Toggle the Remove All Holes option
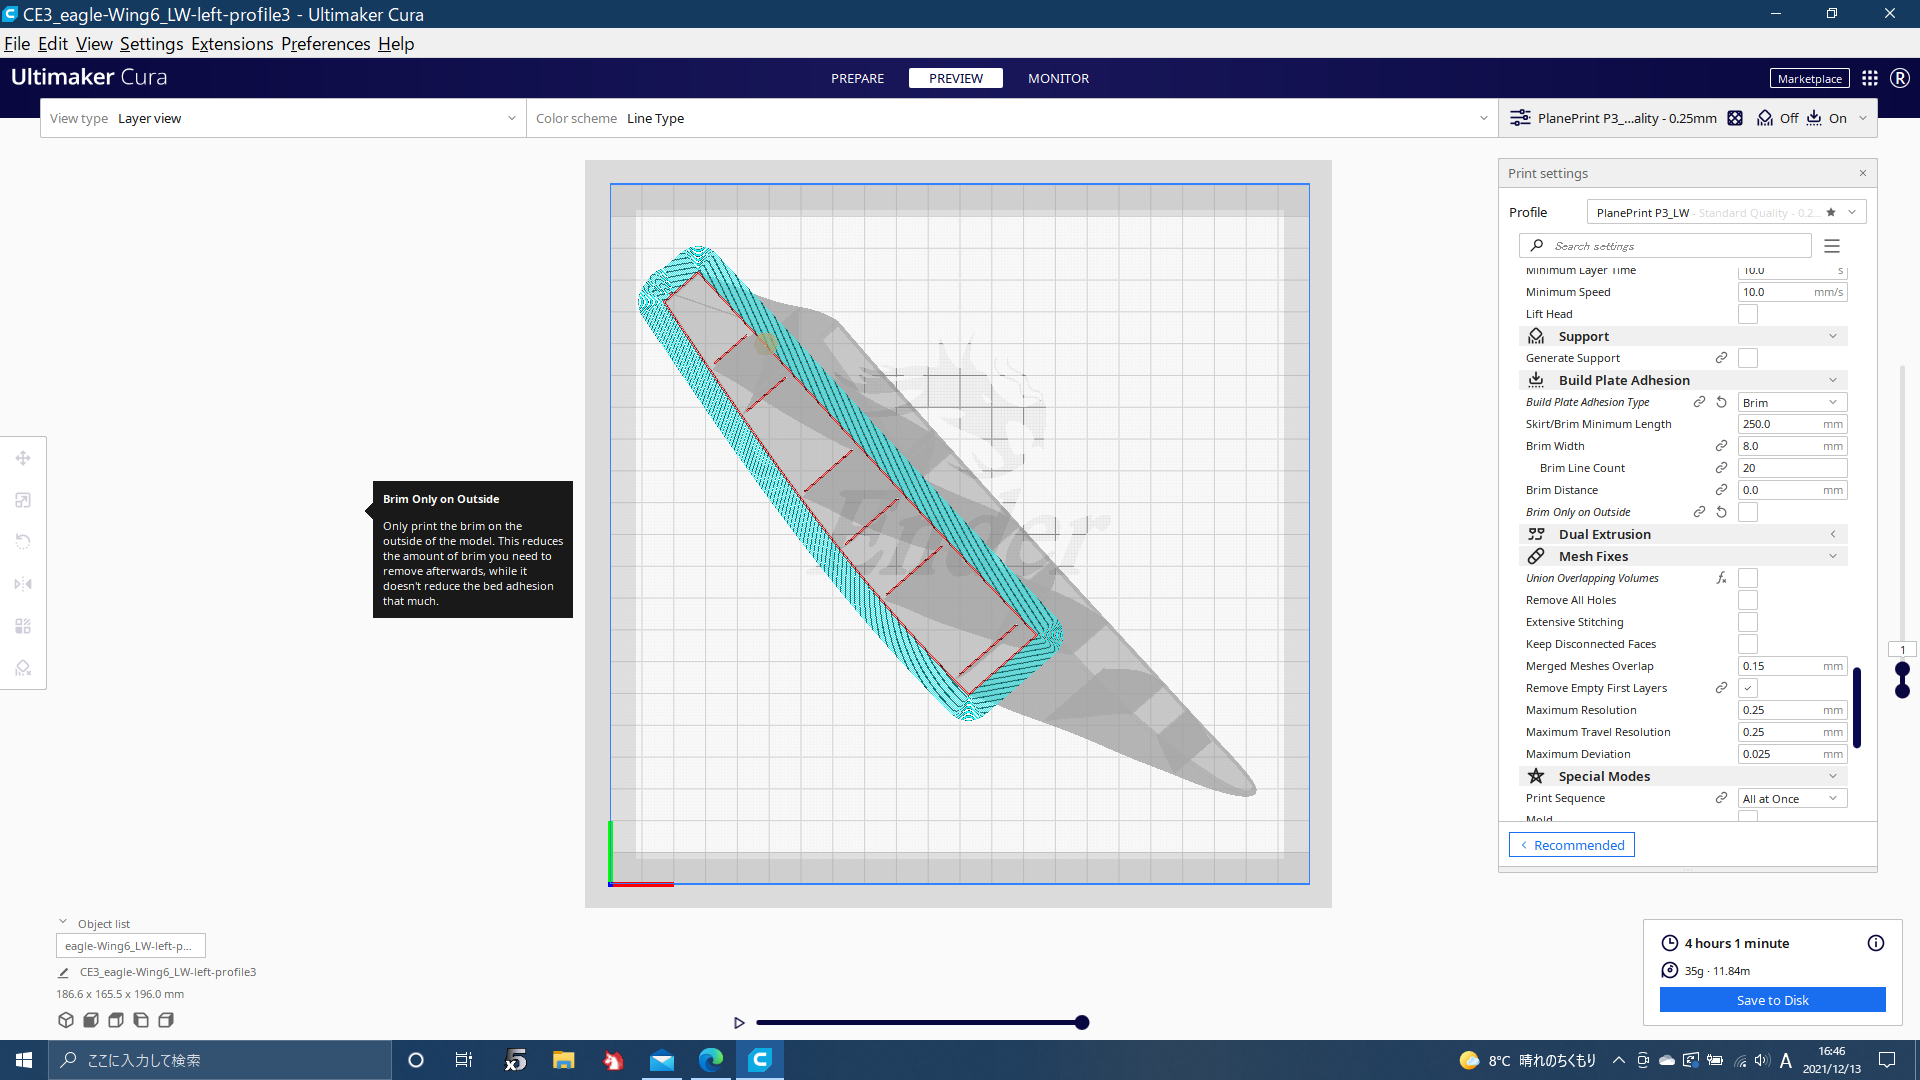The height and width of the screenshot is (1080, 1920). coord(1748,599)
